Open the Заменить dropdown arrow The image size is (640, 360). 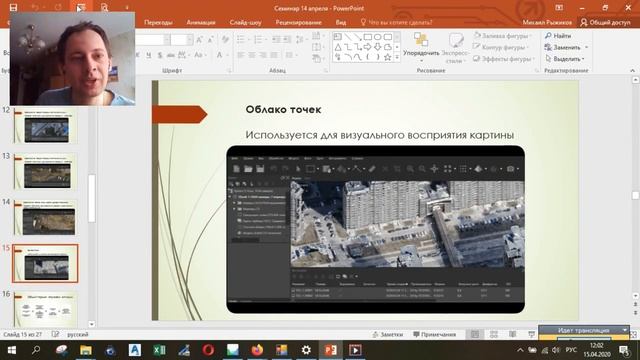[587, 47]
